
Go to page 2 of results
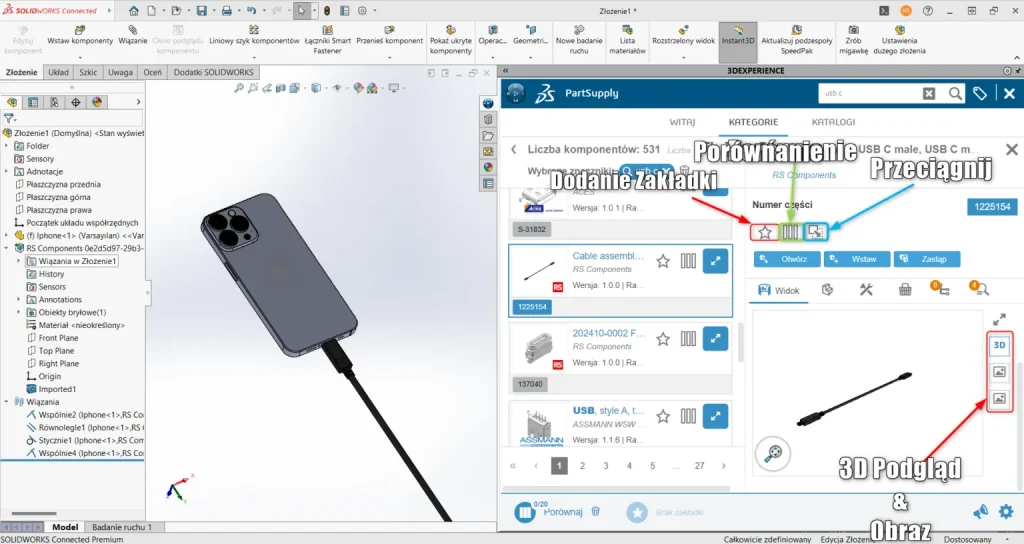point(583,466)
